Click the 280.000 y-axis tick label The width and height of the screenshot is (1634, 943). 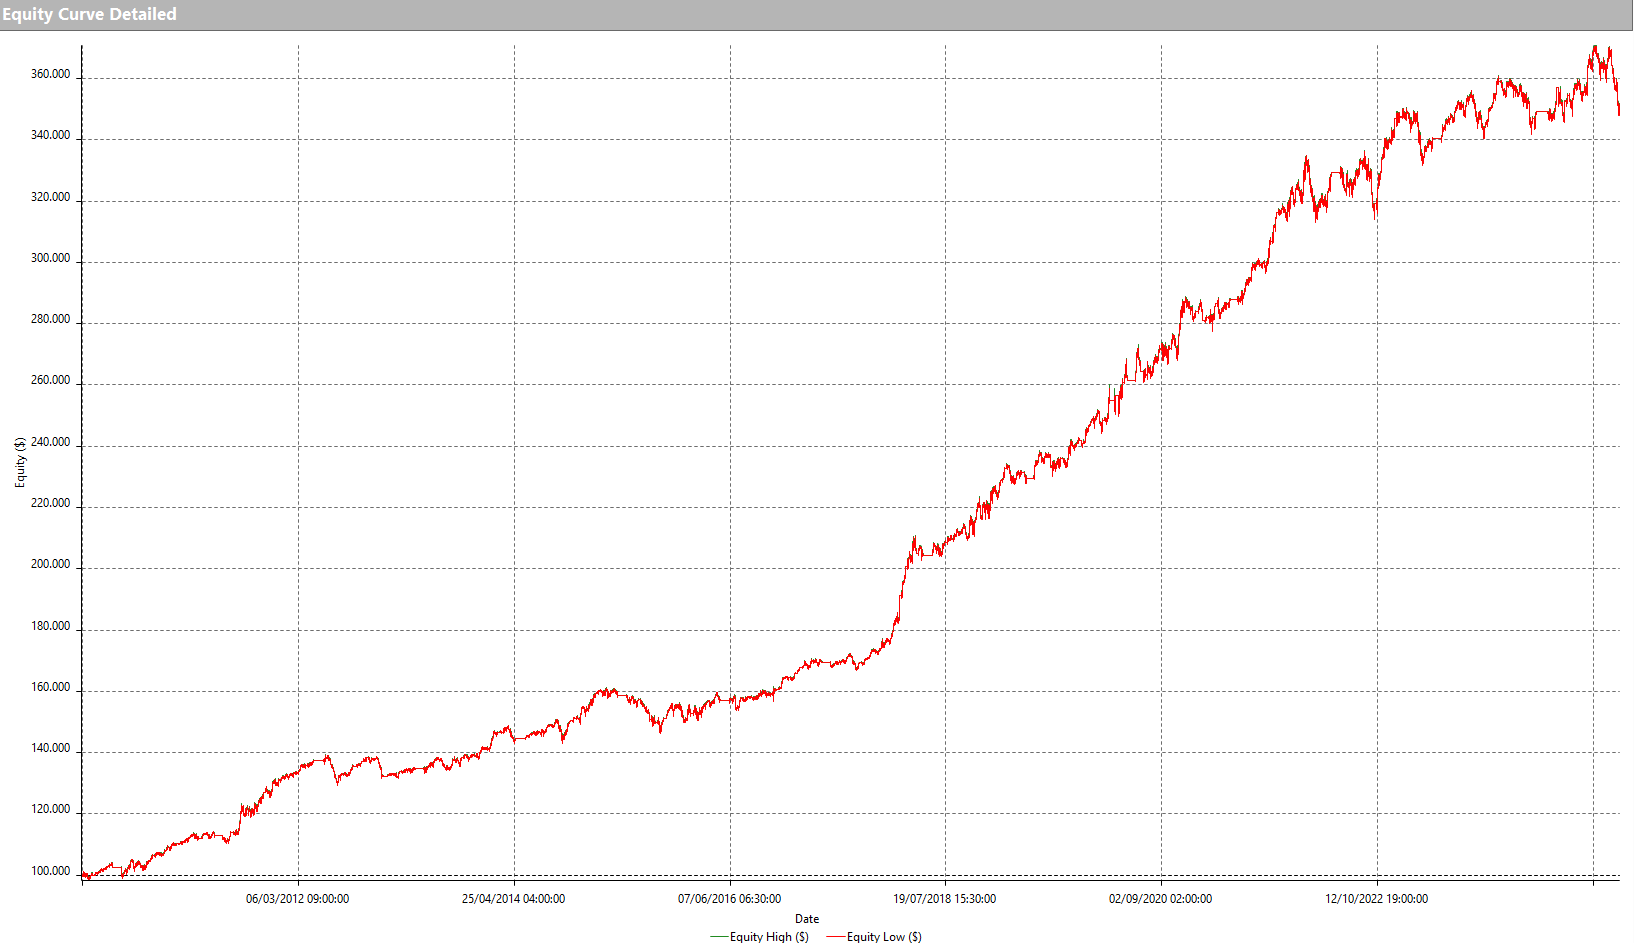50,319
